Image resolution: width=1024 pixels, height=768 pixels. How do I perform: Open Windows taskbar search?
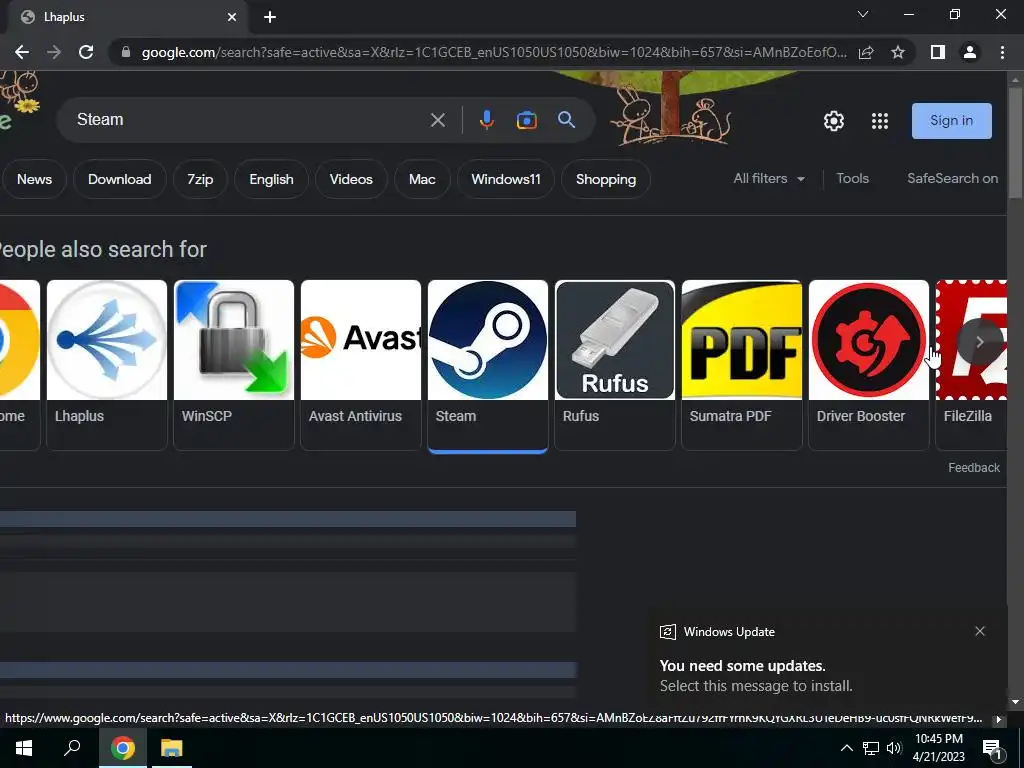click(x=72, y=748)
